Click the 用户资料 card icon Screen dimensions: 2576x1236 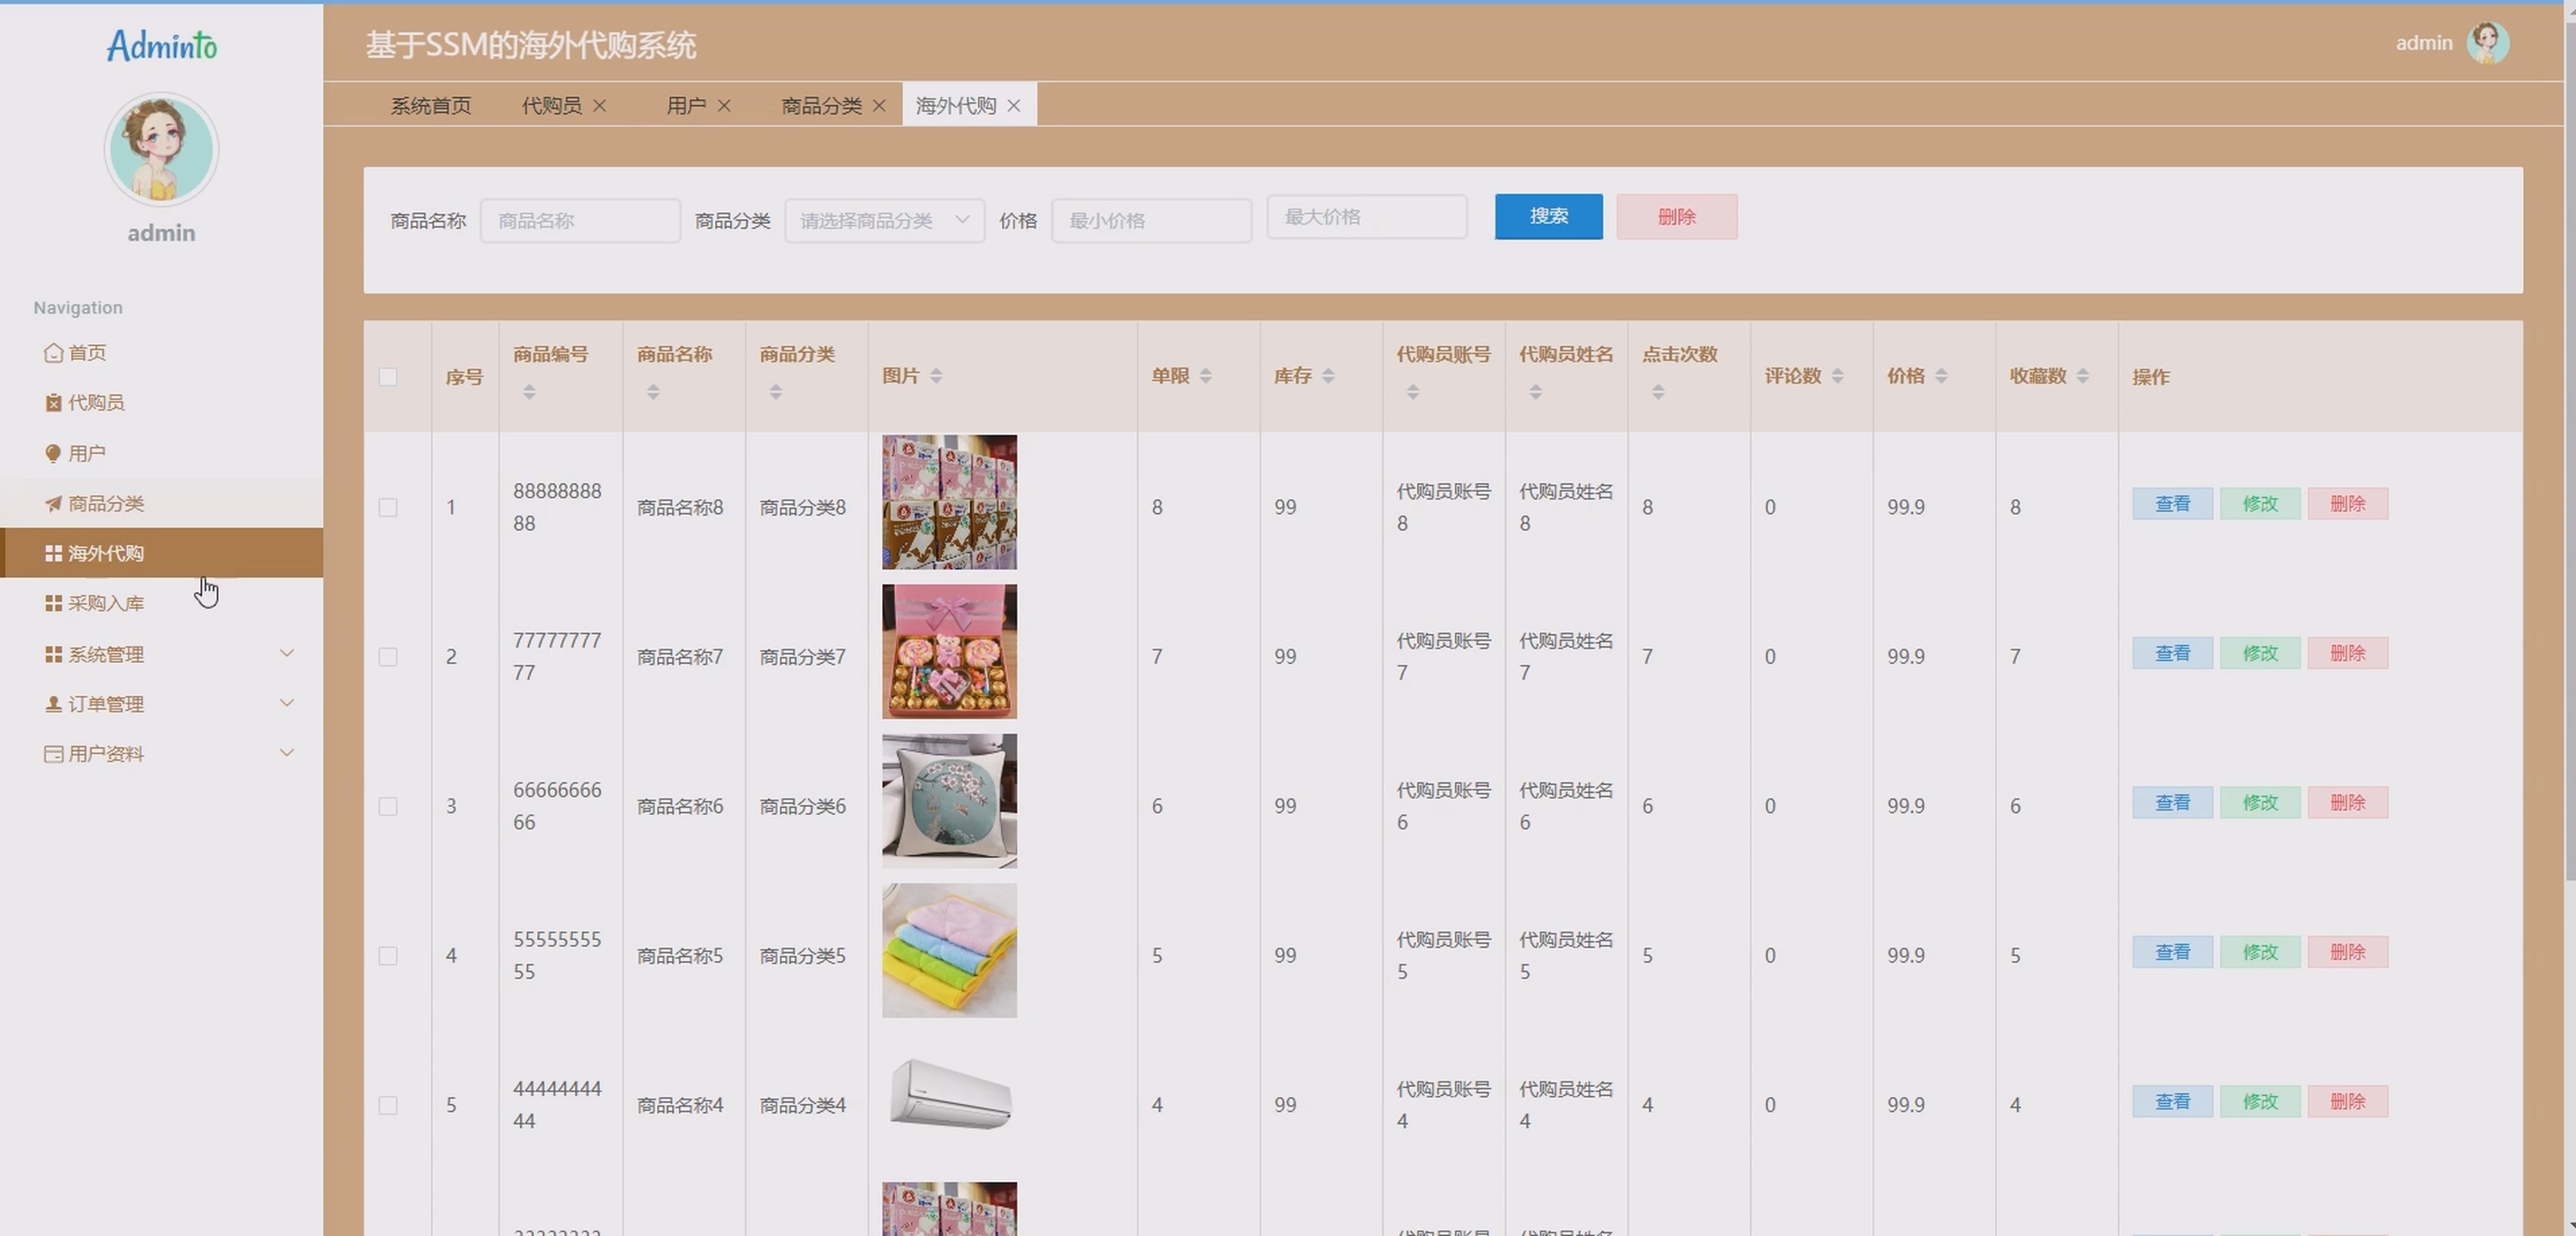(x=53, y=754)
